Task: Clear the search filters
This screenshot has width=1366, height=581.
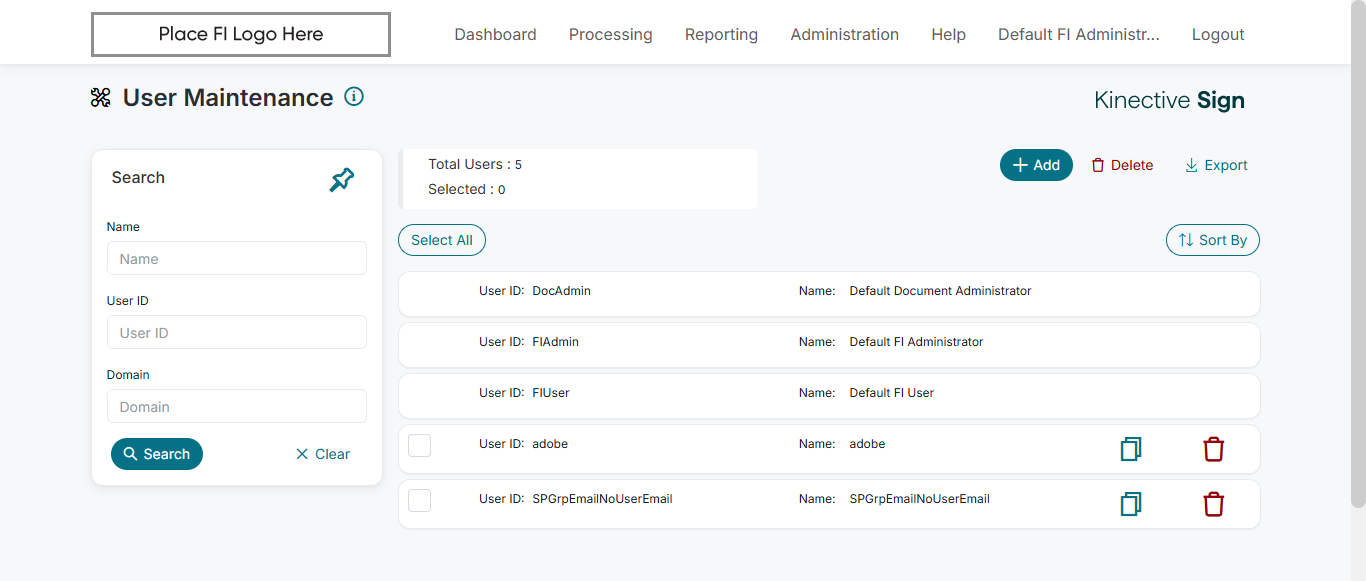Action: coord(322,454)
